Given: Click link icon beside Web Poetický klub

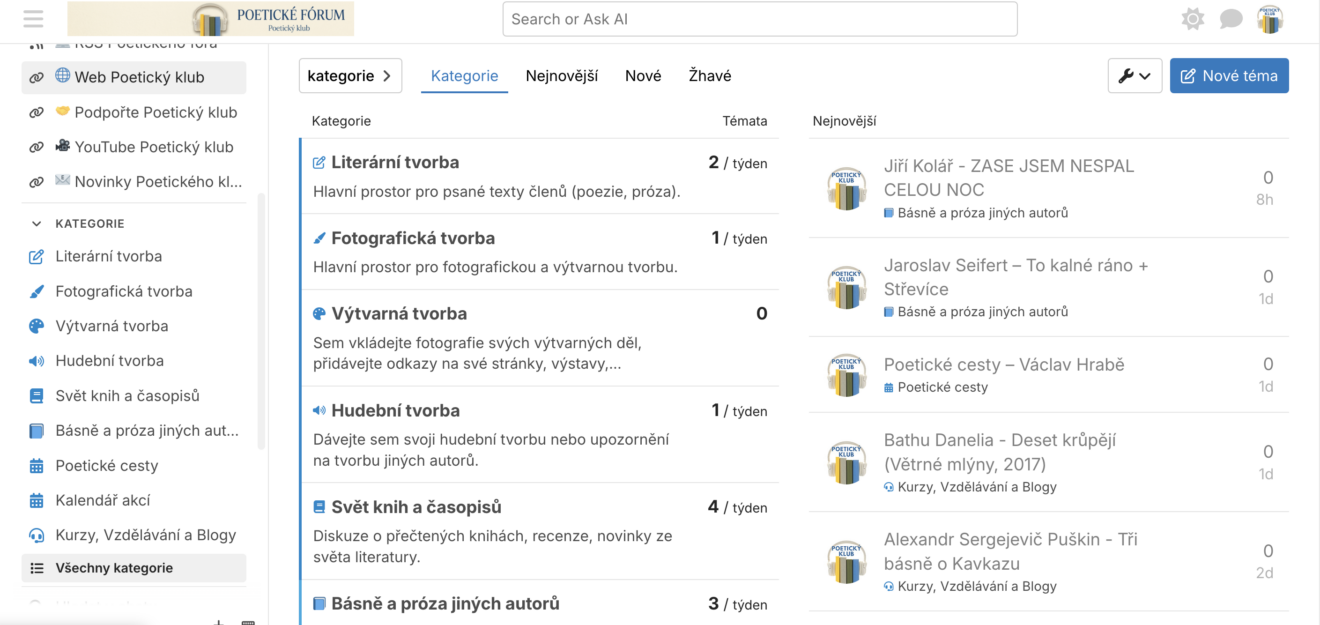Looking at the screenshot, I should [x=36, y=78].
